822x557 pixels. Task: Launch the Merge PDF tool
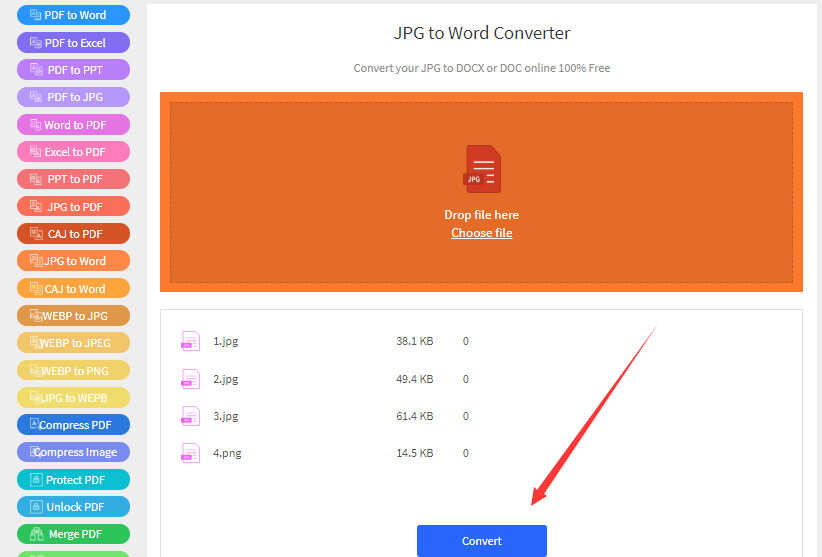73,534
